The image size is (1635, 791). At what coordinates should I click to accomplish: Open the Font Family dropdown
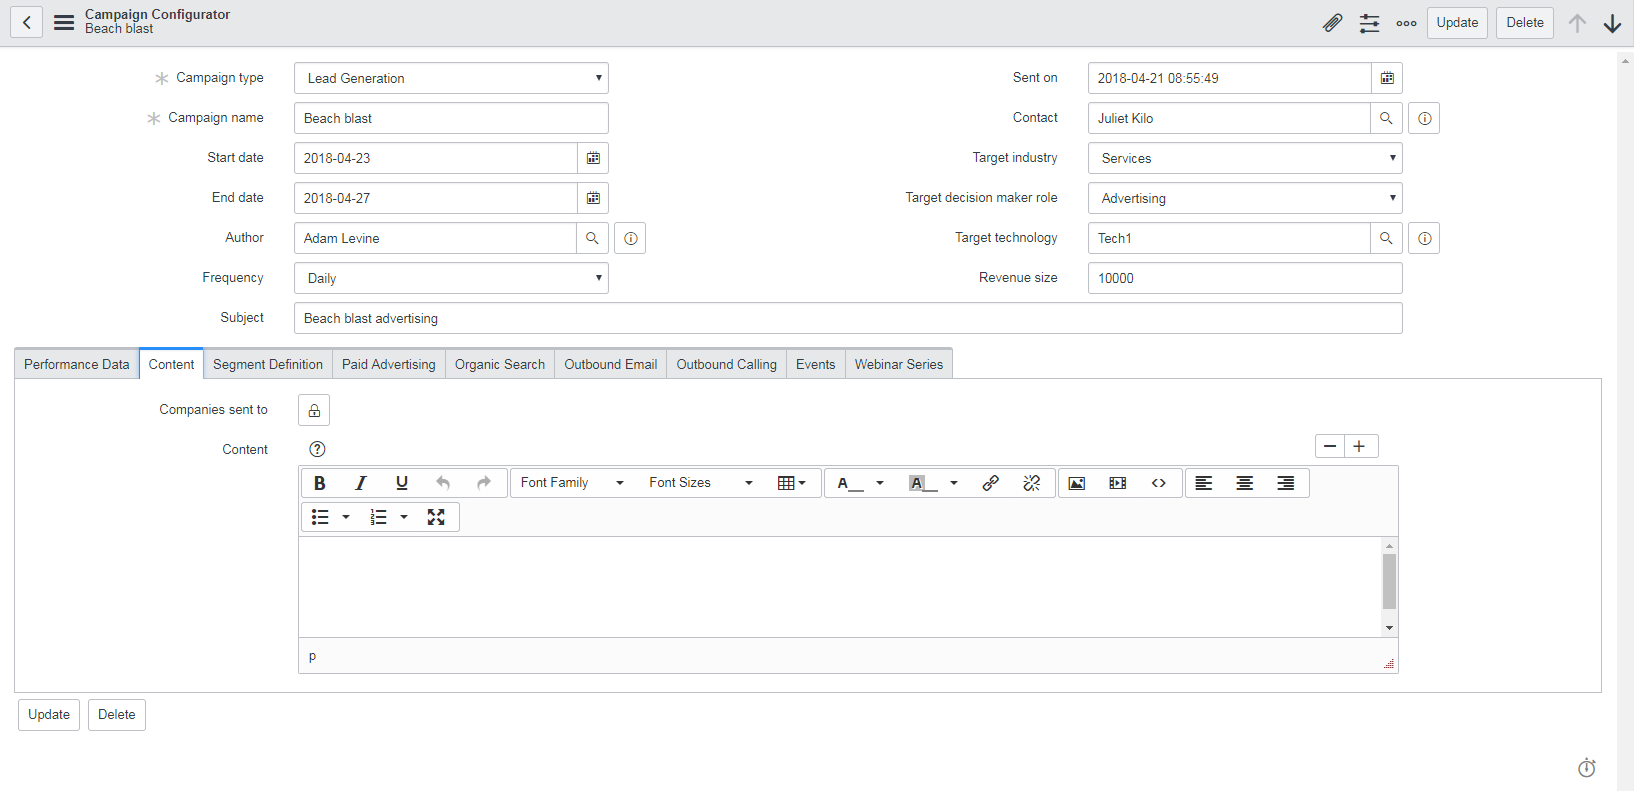tap(572, 483)
